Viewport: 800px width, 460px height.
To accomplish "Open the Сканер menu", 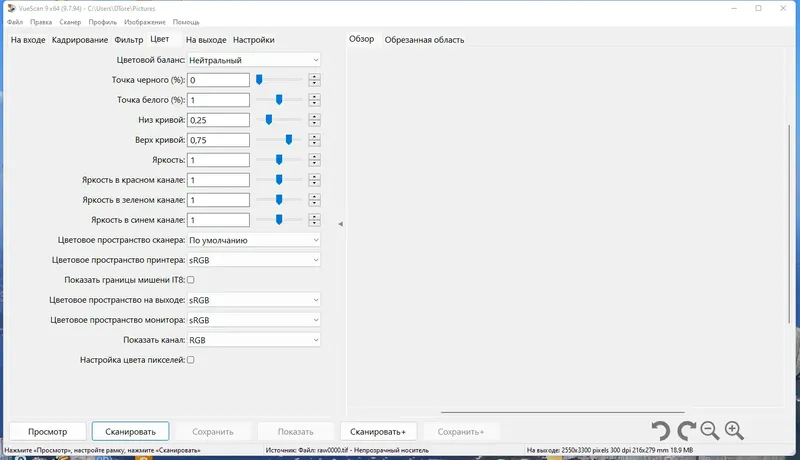I will pos(70,22).
